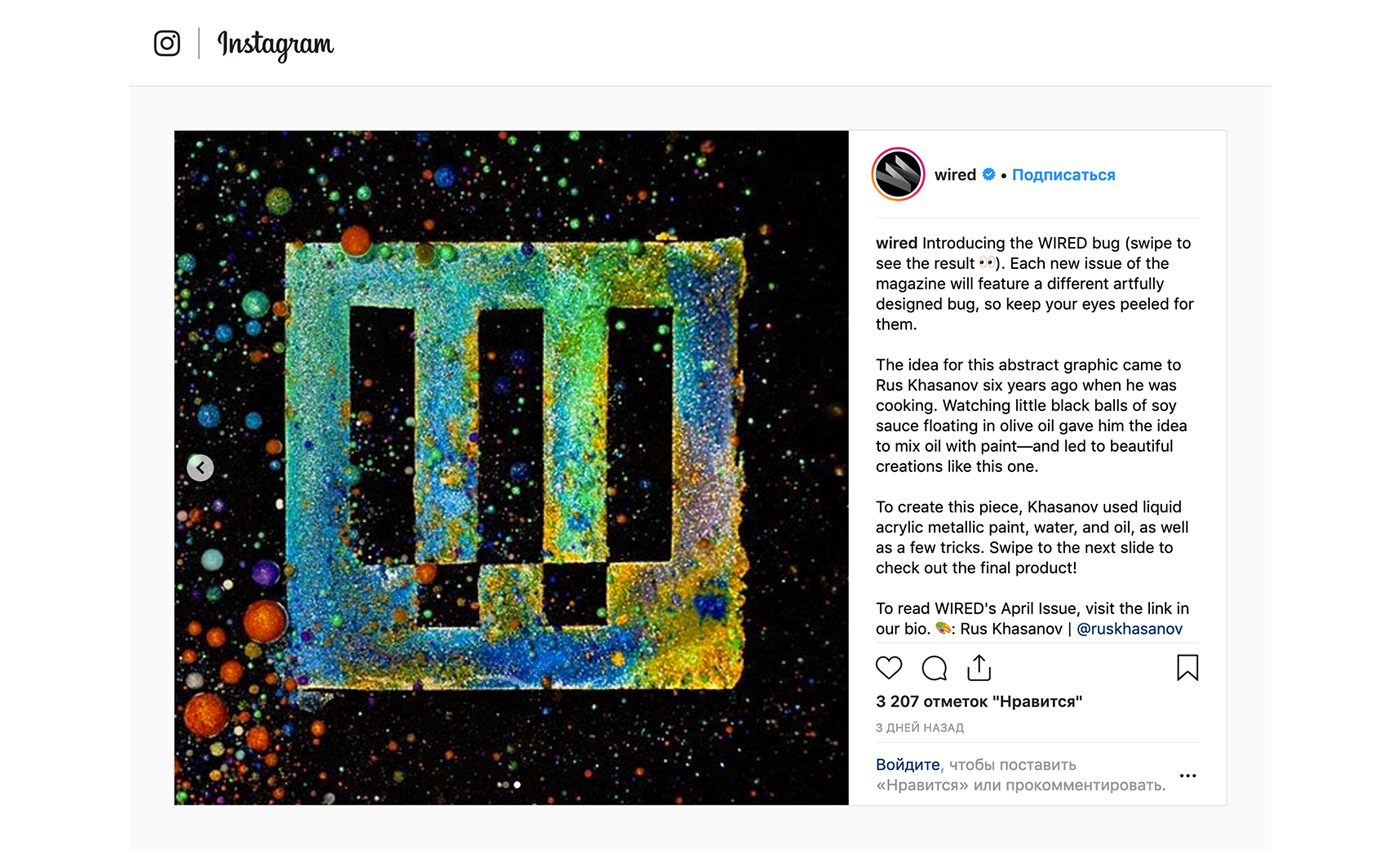The height and width of the screenshot is (852, 1400).
Task: Open the three-dots more options menu
Action: tap(1187, 776)
